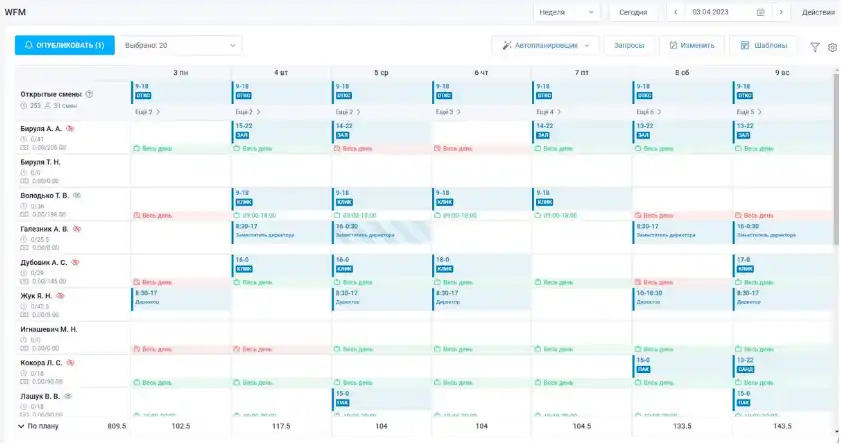841x445 pixels.
Task: Open the Неделя period dropdown
Action: [x=566, y=12]
